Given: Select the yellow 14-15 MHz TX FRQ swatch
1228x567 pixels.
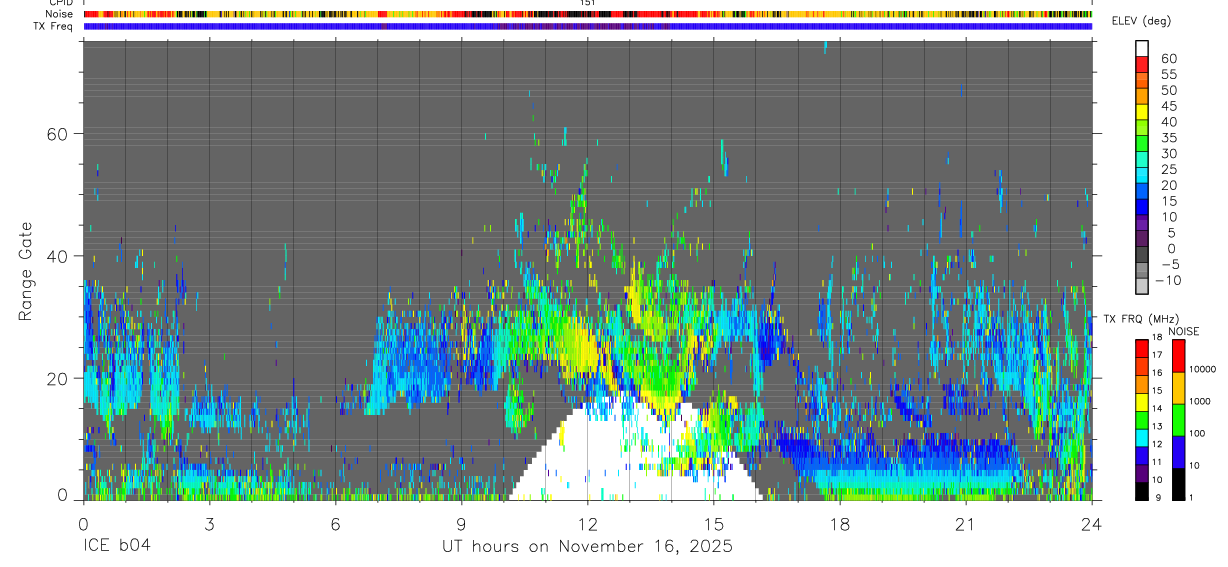Looking at the screenshot, I should click(1142, 401).
